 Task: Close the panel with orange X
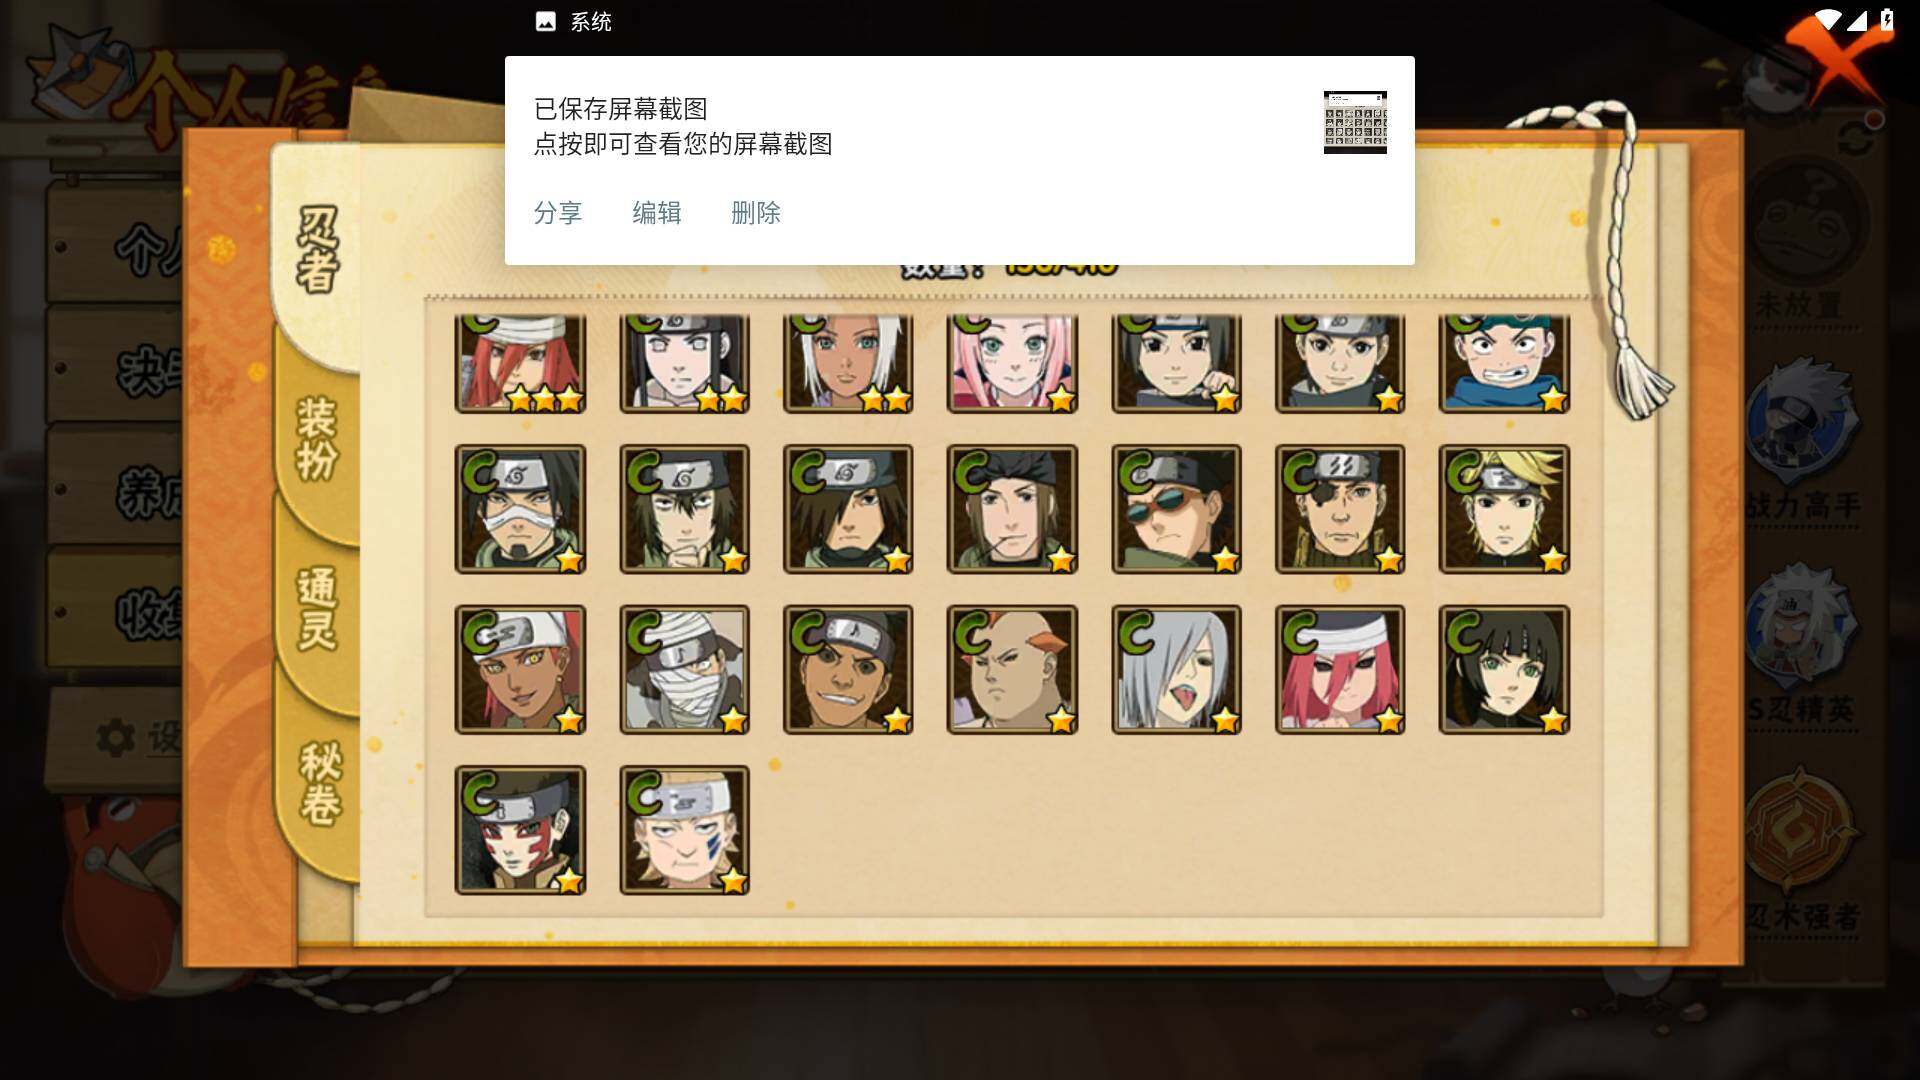1832,60
